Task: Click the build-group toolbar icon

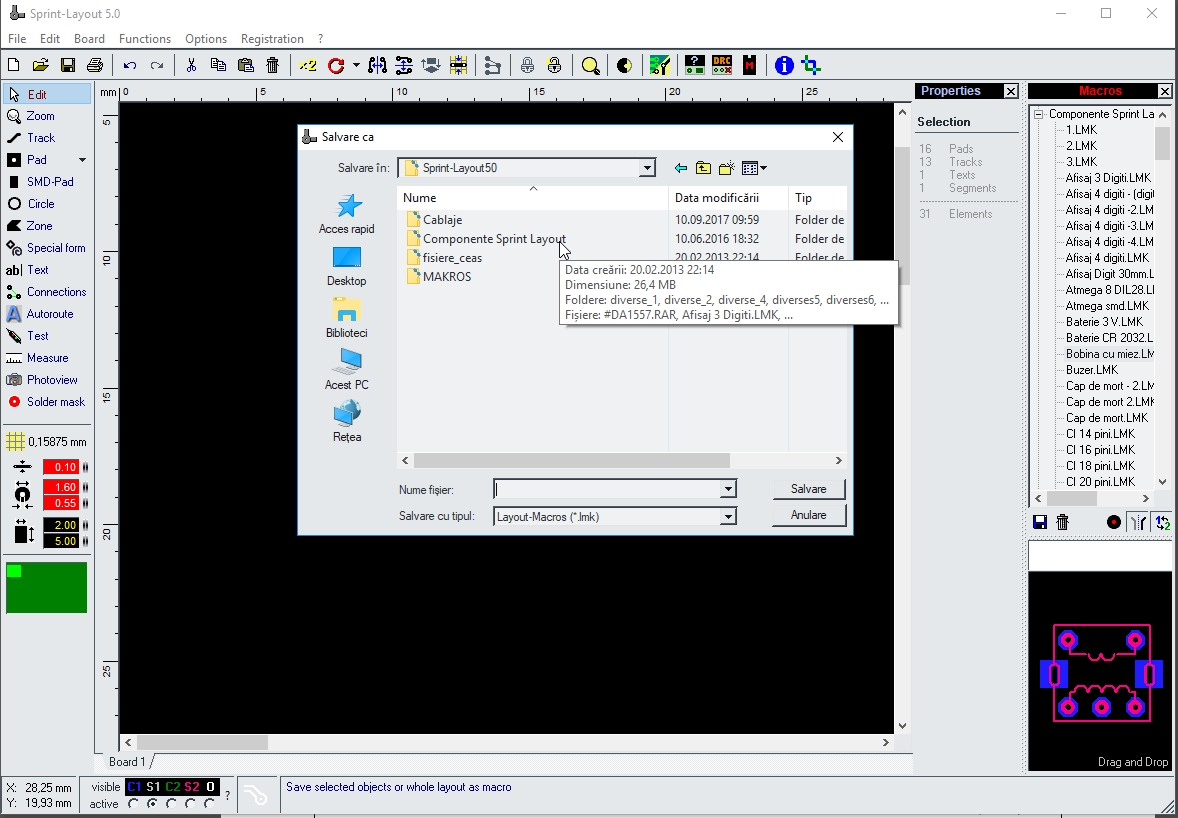Action: 492,65
